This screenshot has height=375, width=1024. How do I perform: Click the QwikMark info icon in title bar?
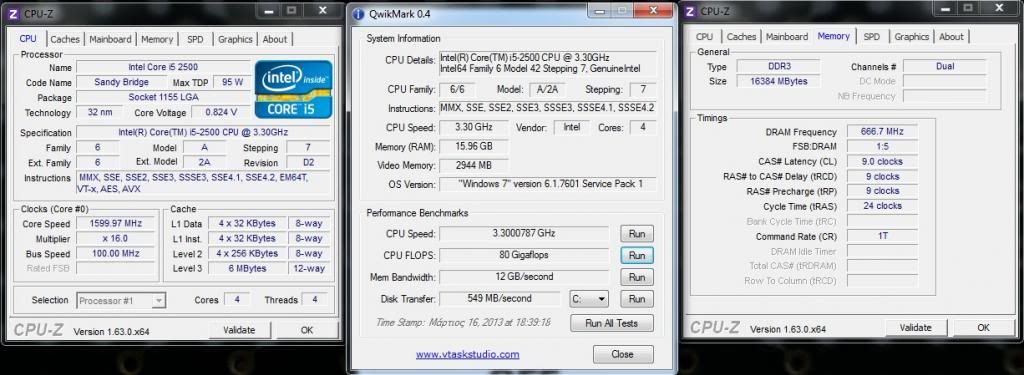point(359,14)
